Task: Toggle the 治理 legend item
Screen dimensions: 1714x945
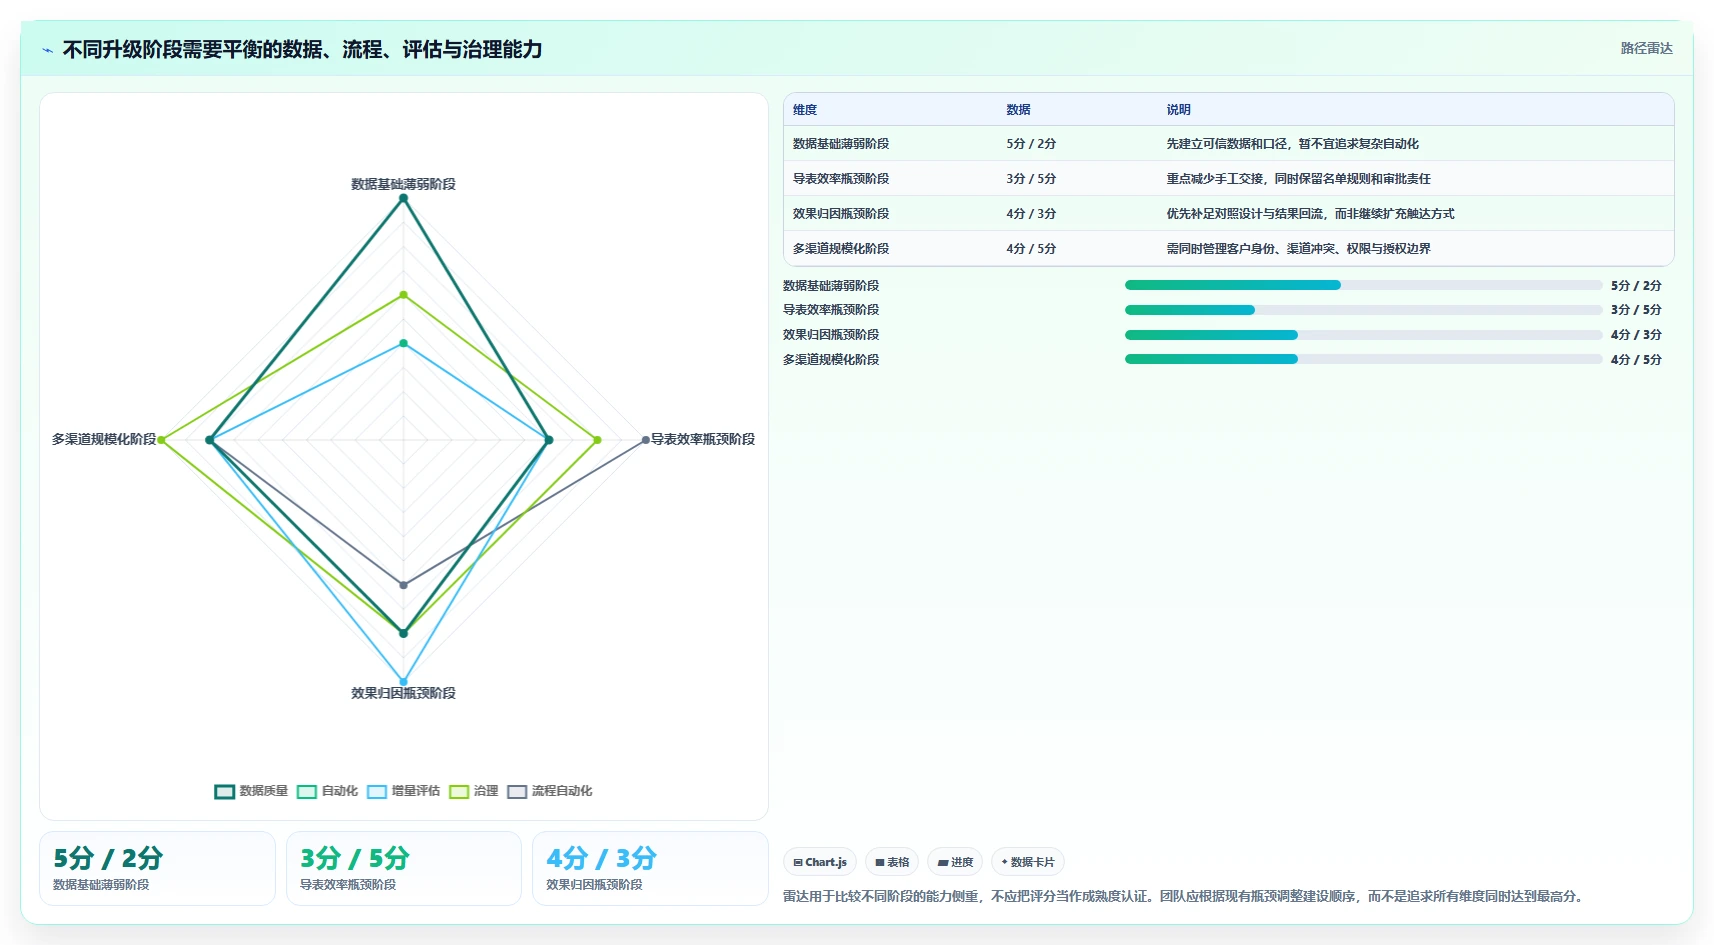Action: 473,791
